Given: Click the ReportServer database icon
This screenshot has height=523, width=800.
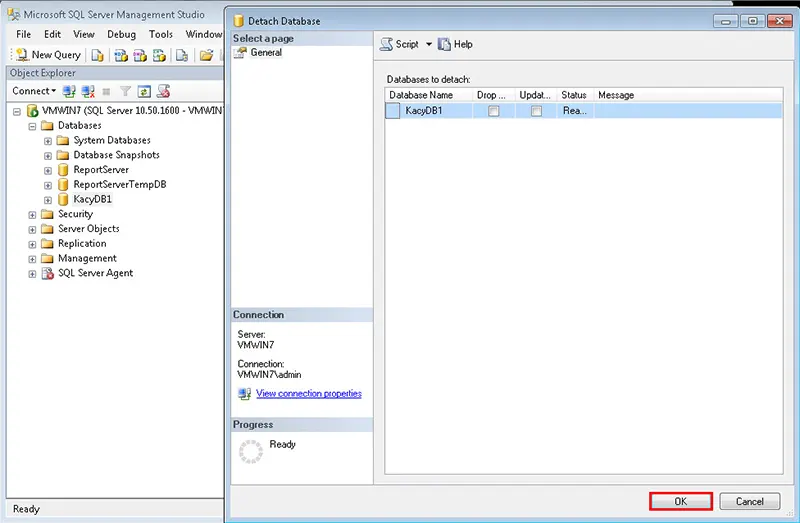Looking at the screenshot, I should (x=63, y=169).
